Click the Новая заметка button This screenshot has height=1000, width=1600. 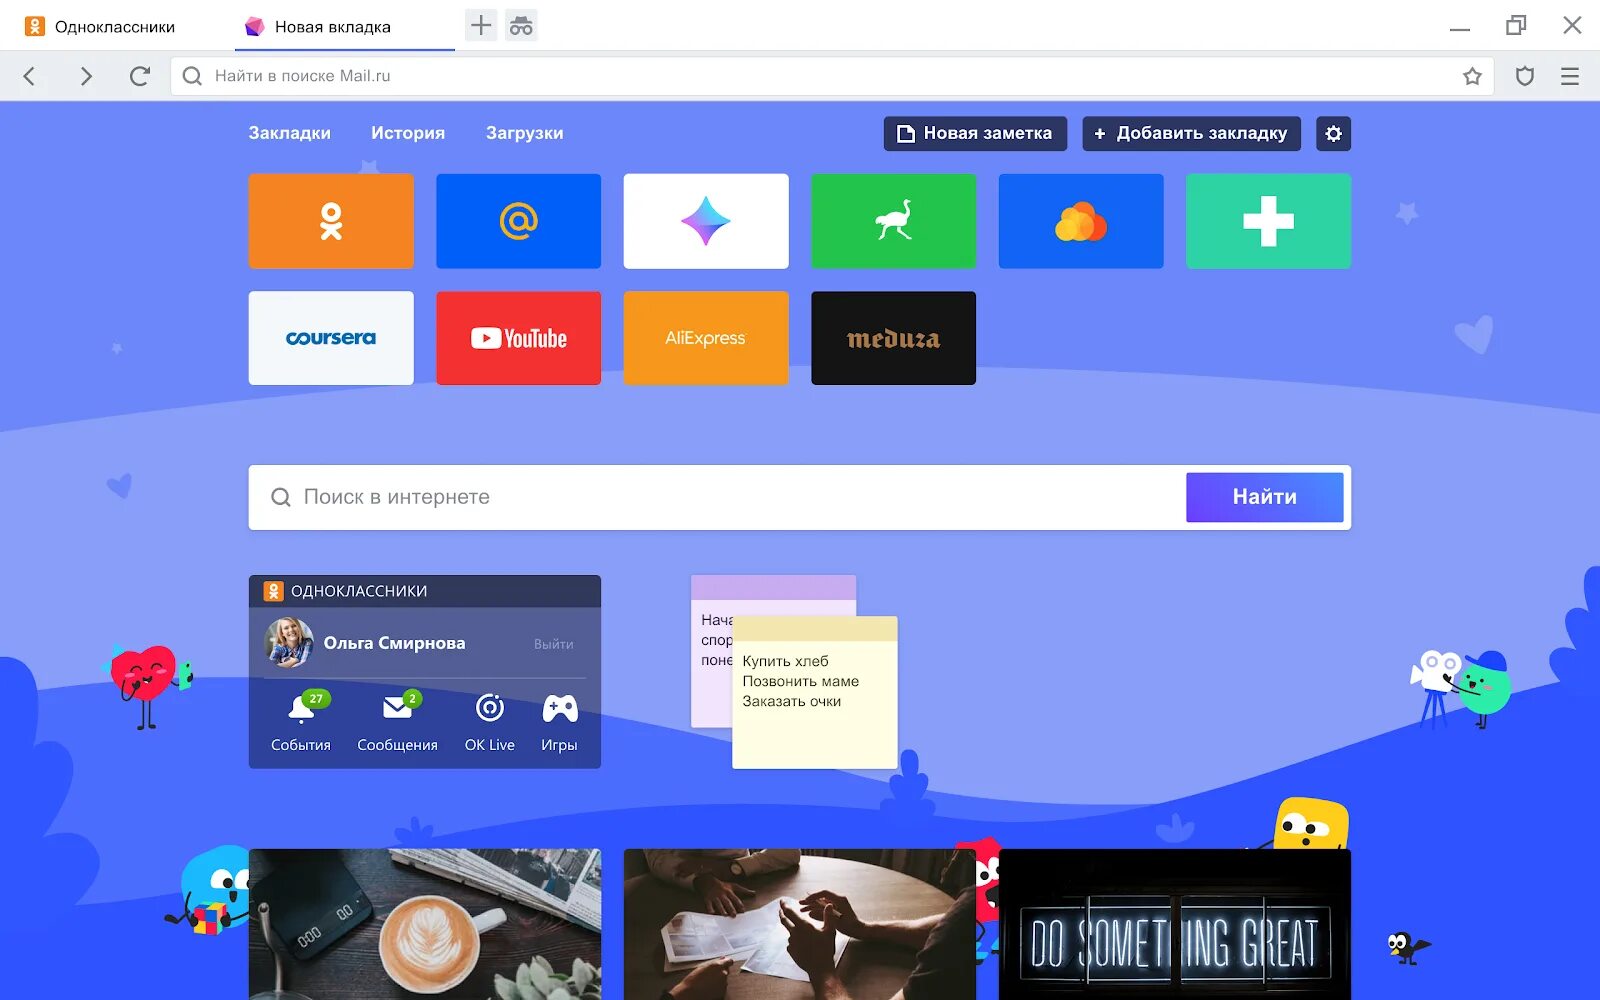(x=975, y=133)
